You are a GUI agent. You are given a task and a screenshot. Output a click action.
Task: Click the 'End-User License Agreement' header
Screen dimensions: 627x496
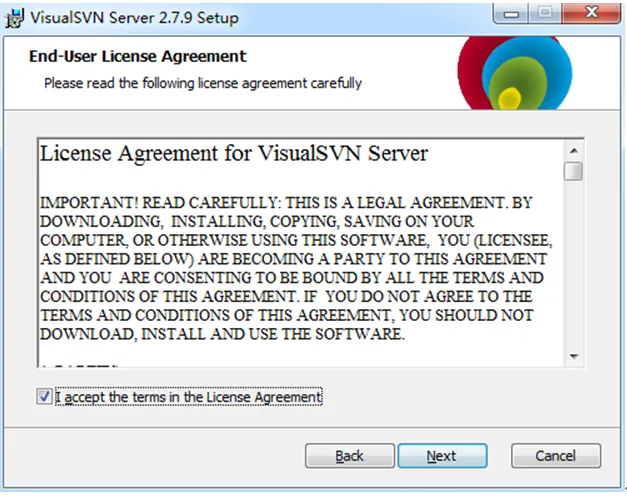click(138, 57)
